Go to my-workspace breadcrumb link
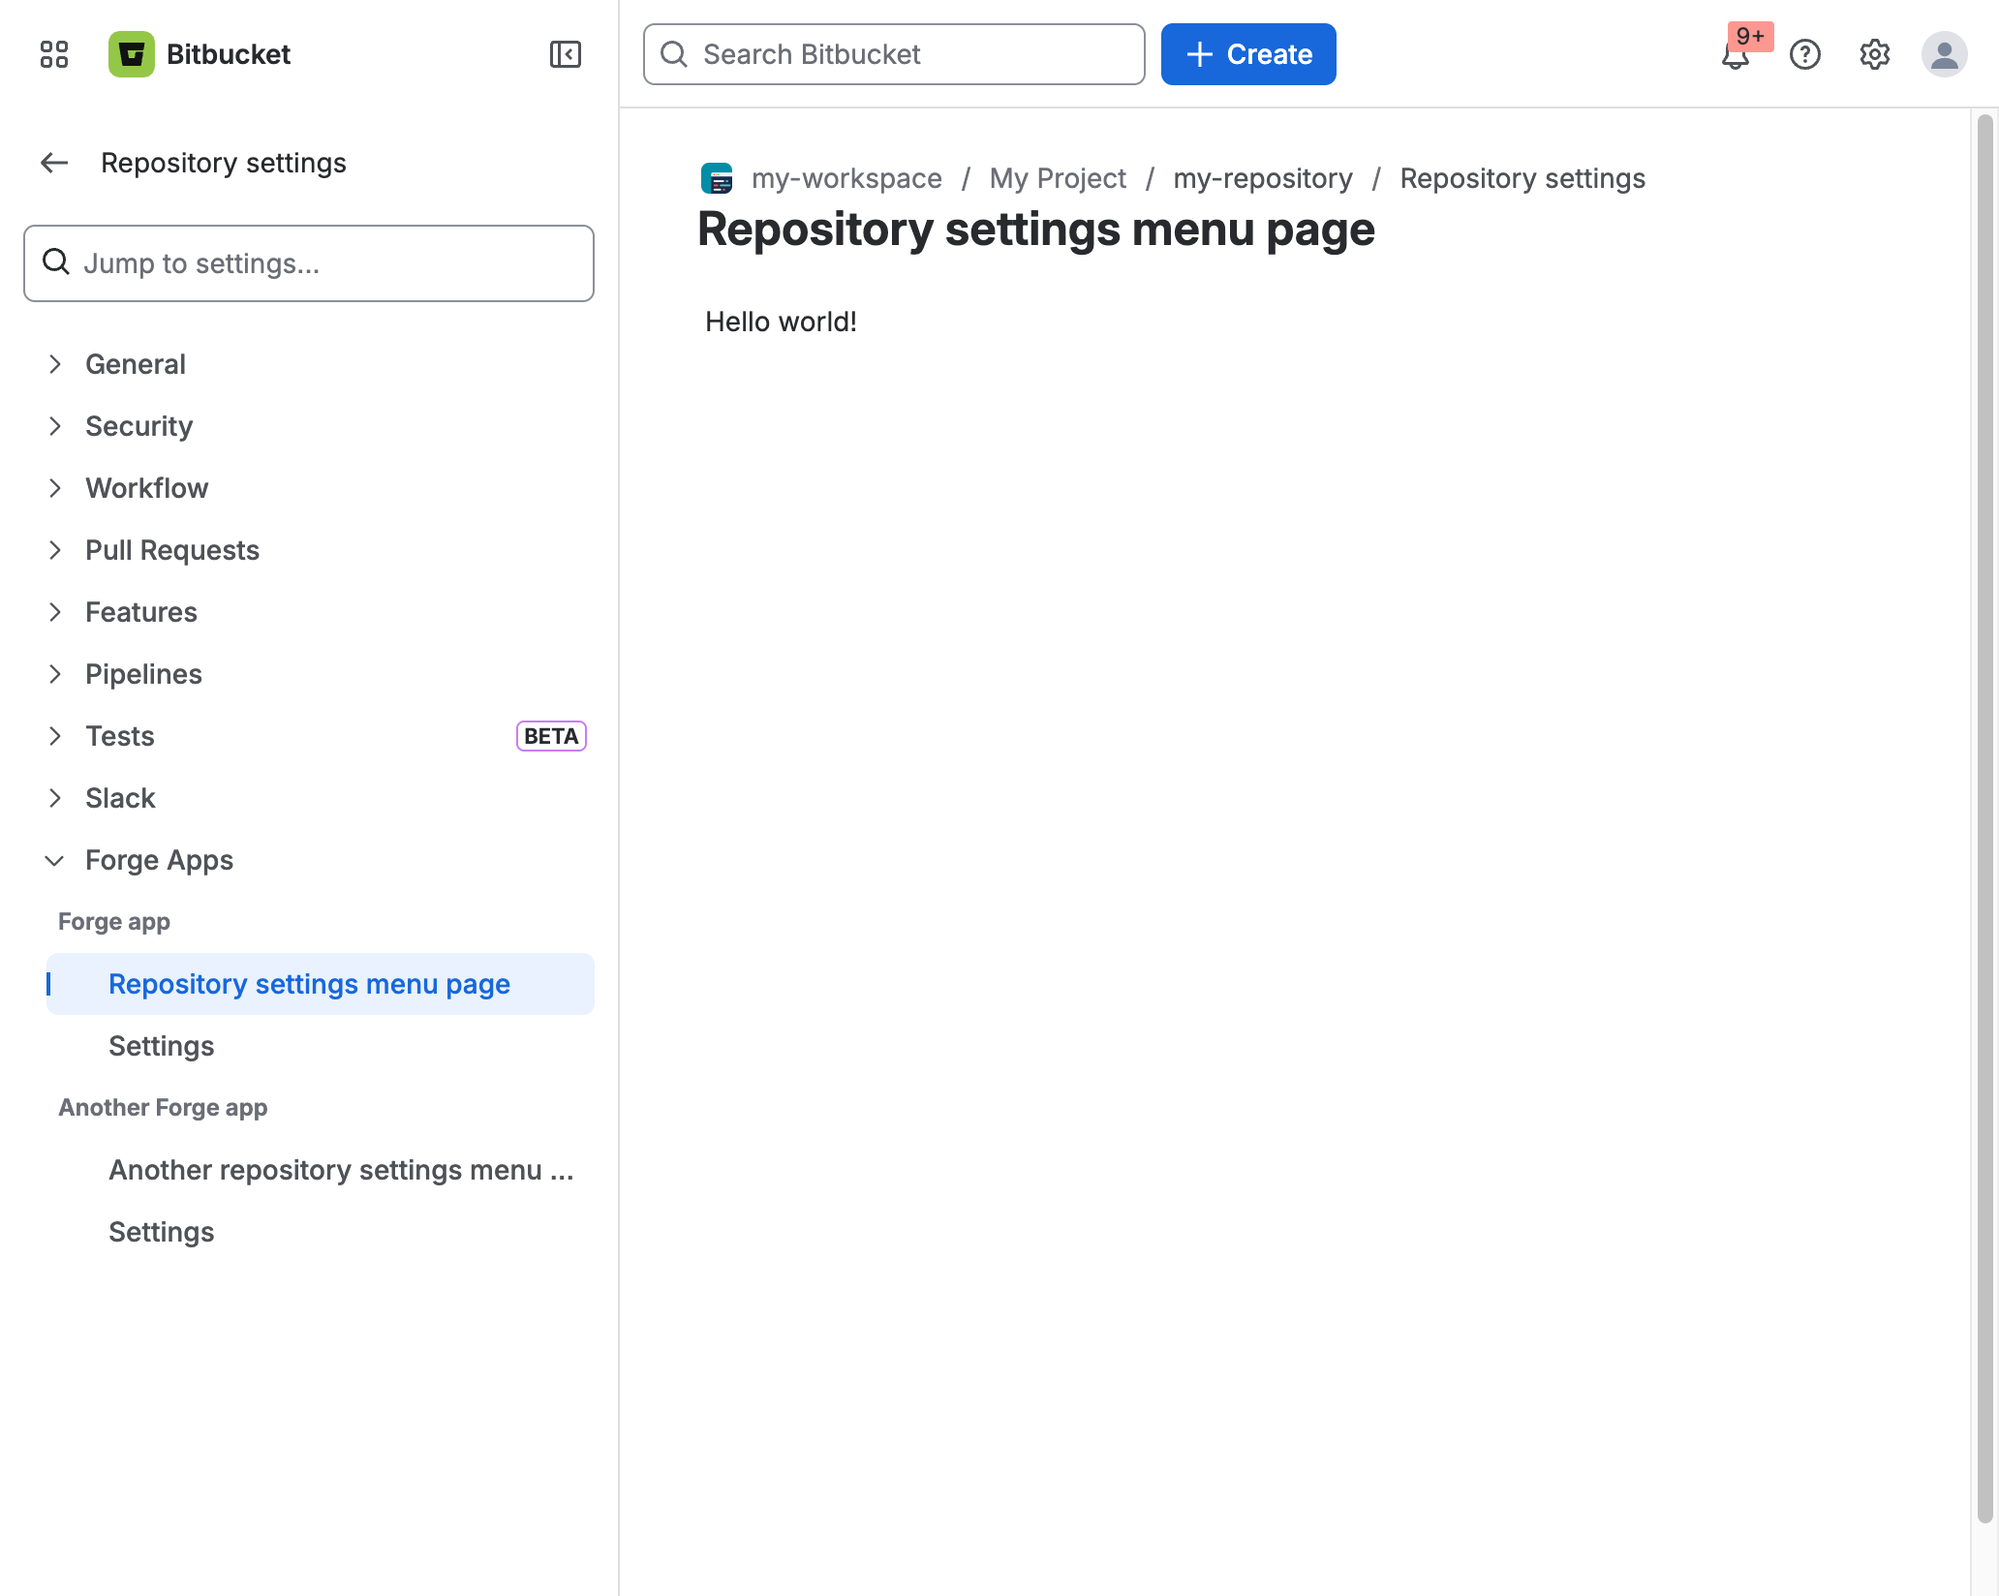Viewport: 1999px width, 1596px height. pyautogui.click(x=846, y=178)
